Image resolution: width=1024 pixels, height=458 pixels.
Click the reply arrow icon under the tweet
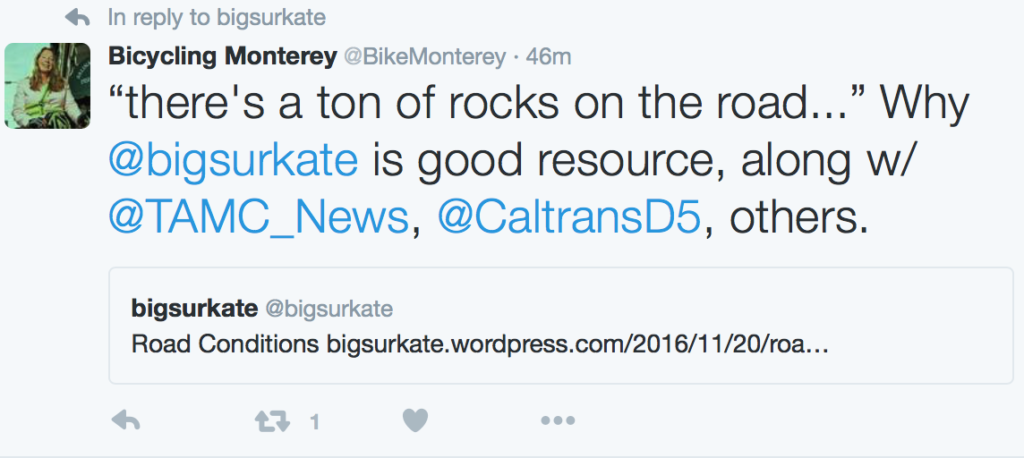point(125,421)
